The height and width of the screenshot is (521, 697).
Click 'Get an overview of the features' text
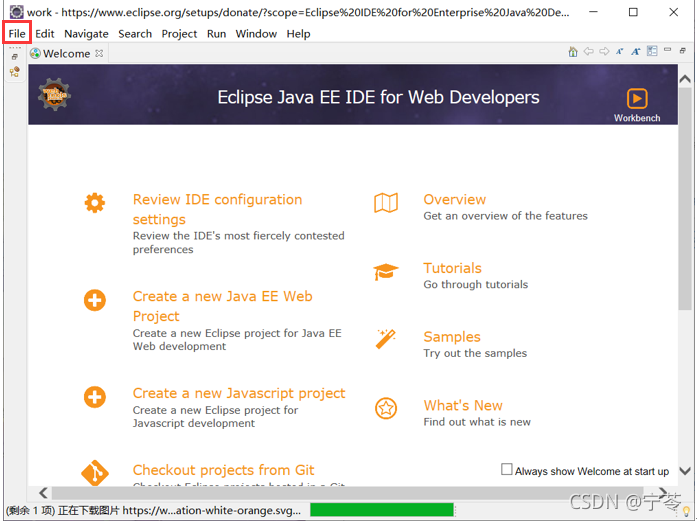click(x=505, y=216)
